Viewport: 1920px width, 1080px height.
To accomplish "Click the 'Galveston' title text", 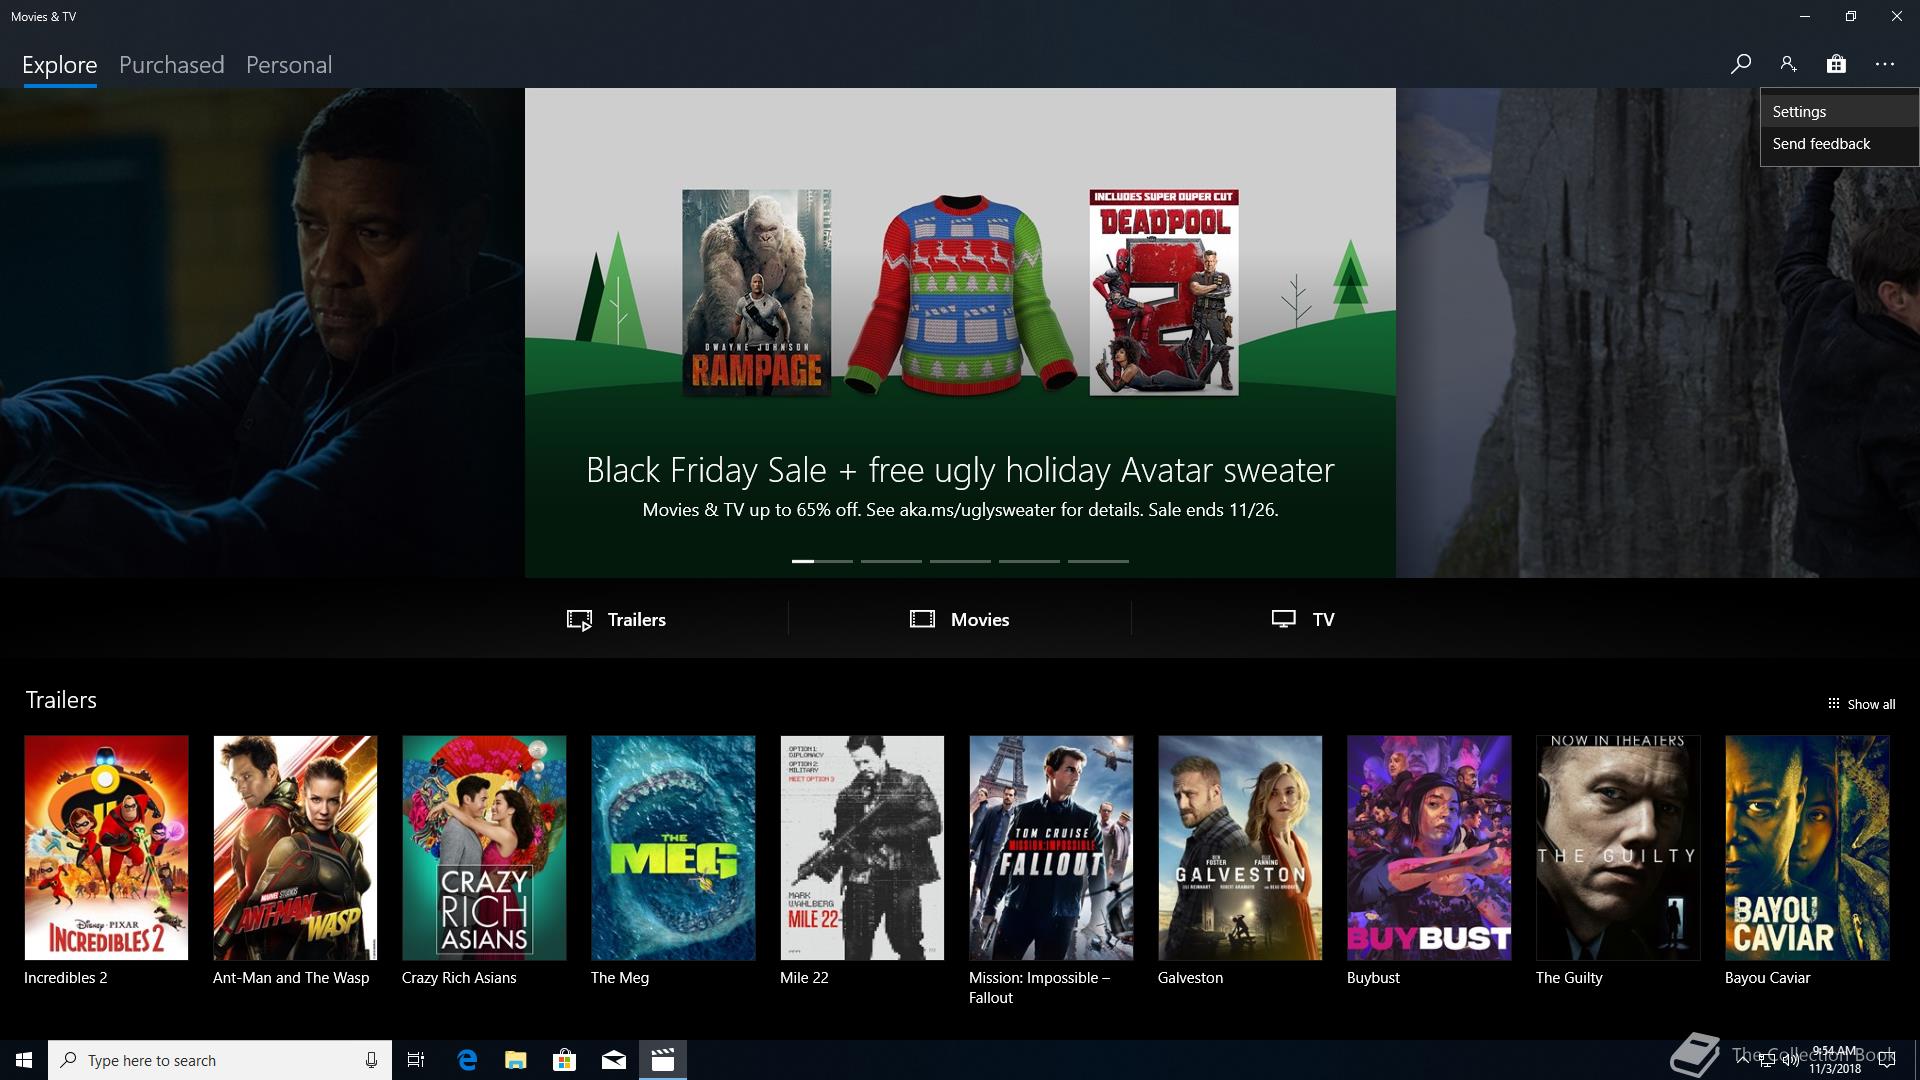I will click(x=1190, y=978).
